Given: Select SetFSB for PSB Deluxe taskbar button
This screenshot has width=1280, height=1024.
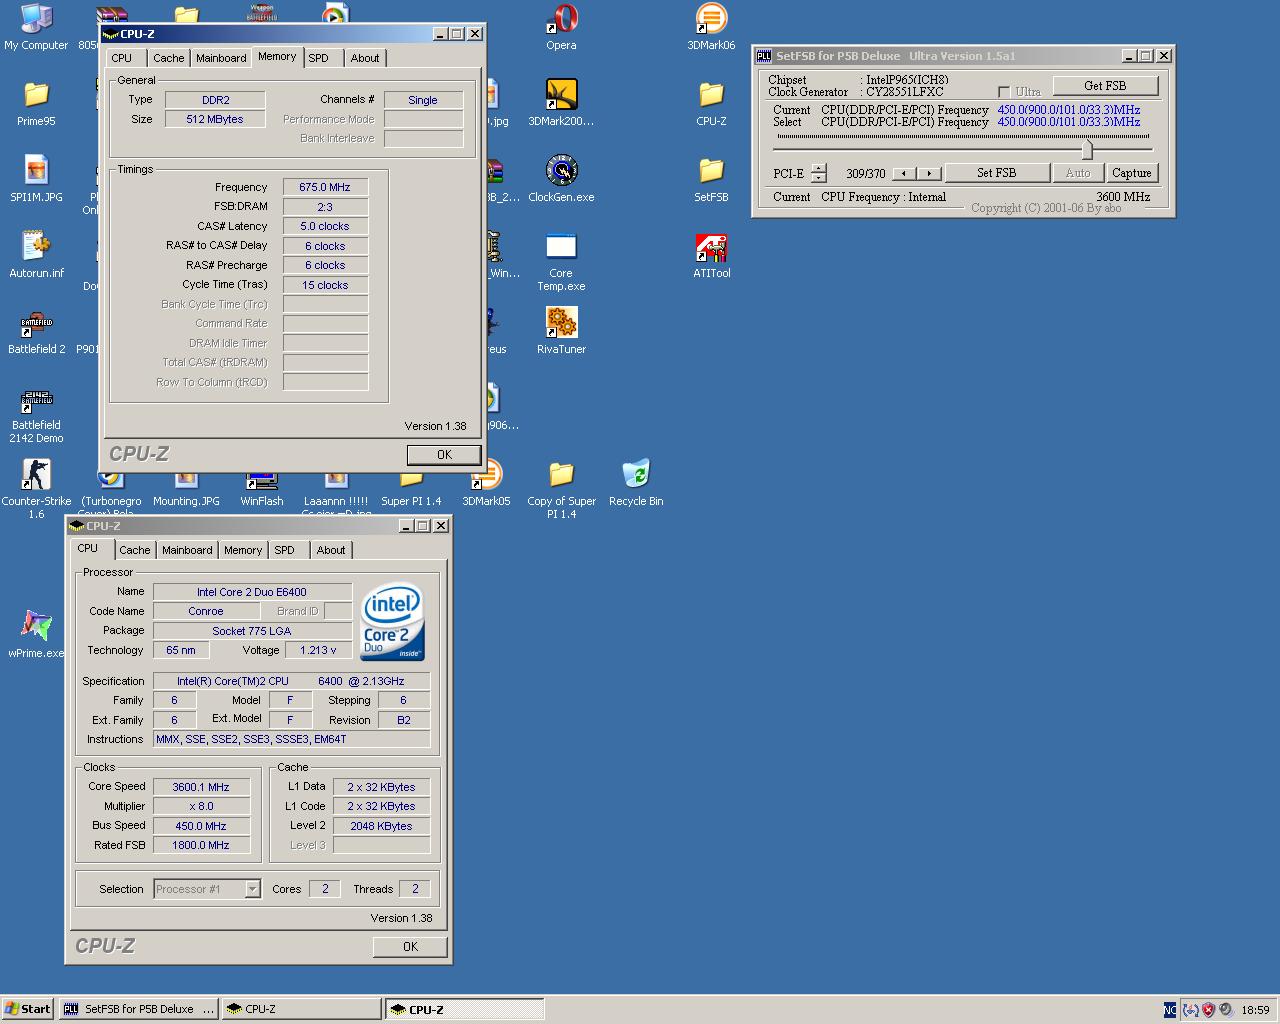Looking at the screenshot, I should click(x=139, y=1009).
